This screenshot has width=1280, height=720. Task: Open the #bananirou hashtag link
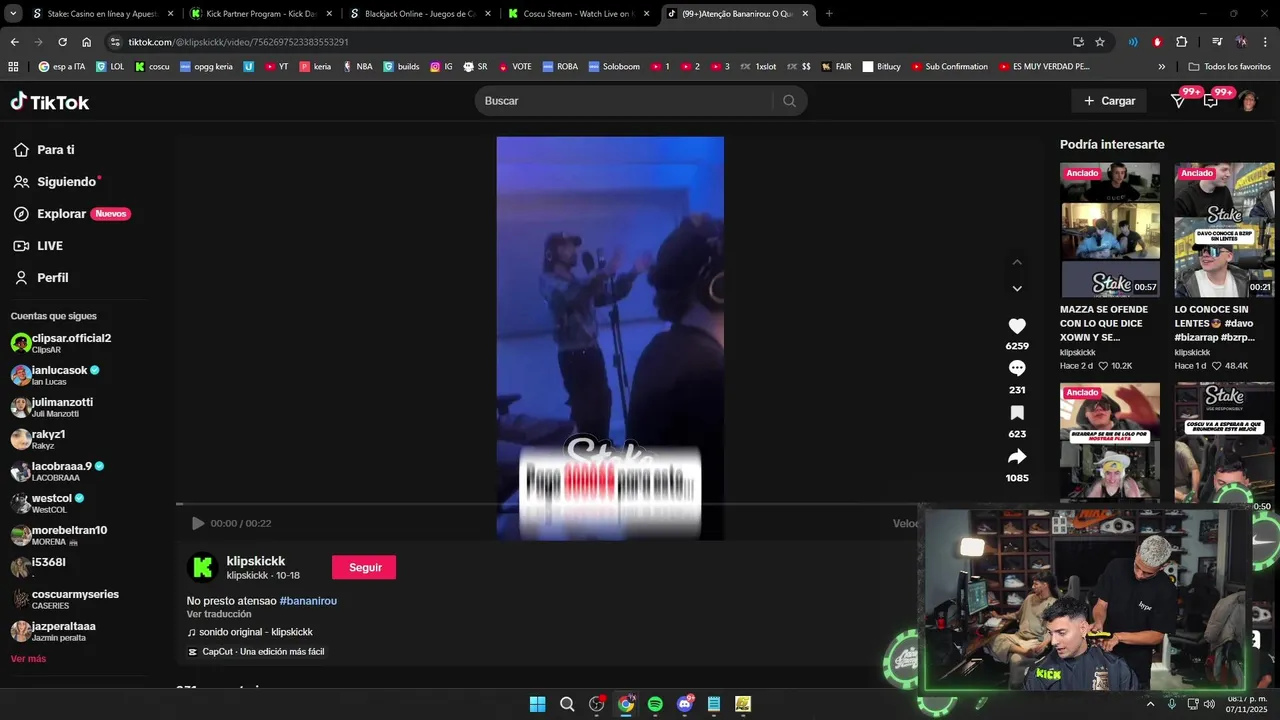308,601
